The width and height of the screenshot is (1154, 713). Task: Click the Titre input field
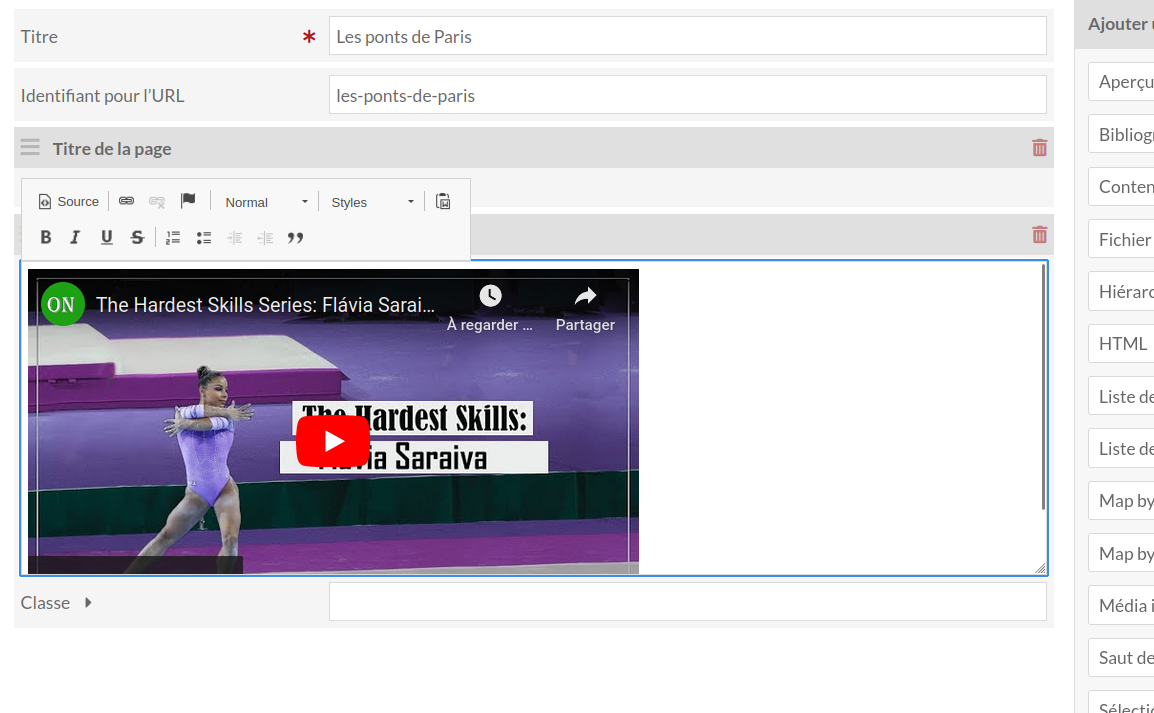click(x=687, y=36)
